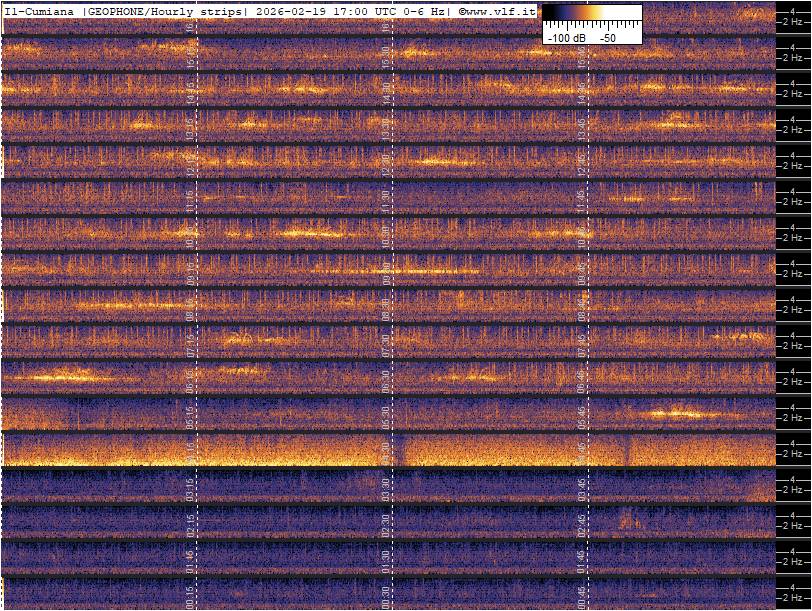This screenshot has width=812, height=611.
Task: Click the -50 legend scale label
Action: click(608, 37)
